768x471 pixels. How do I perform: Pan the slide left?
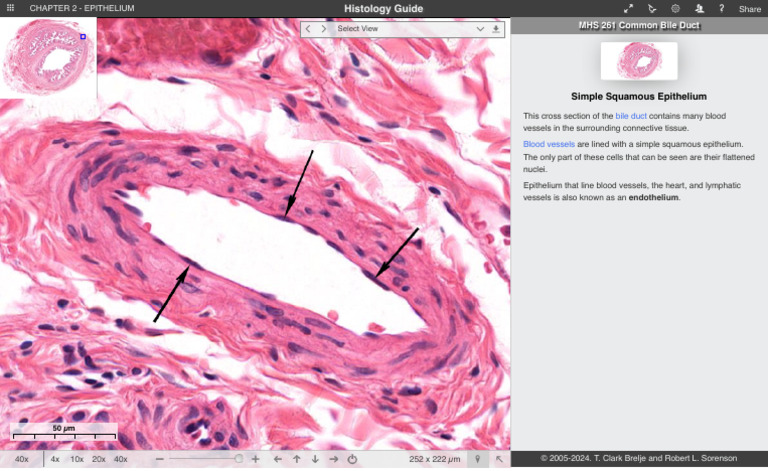(278, 459)
